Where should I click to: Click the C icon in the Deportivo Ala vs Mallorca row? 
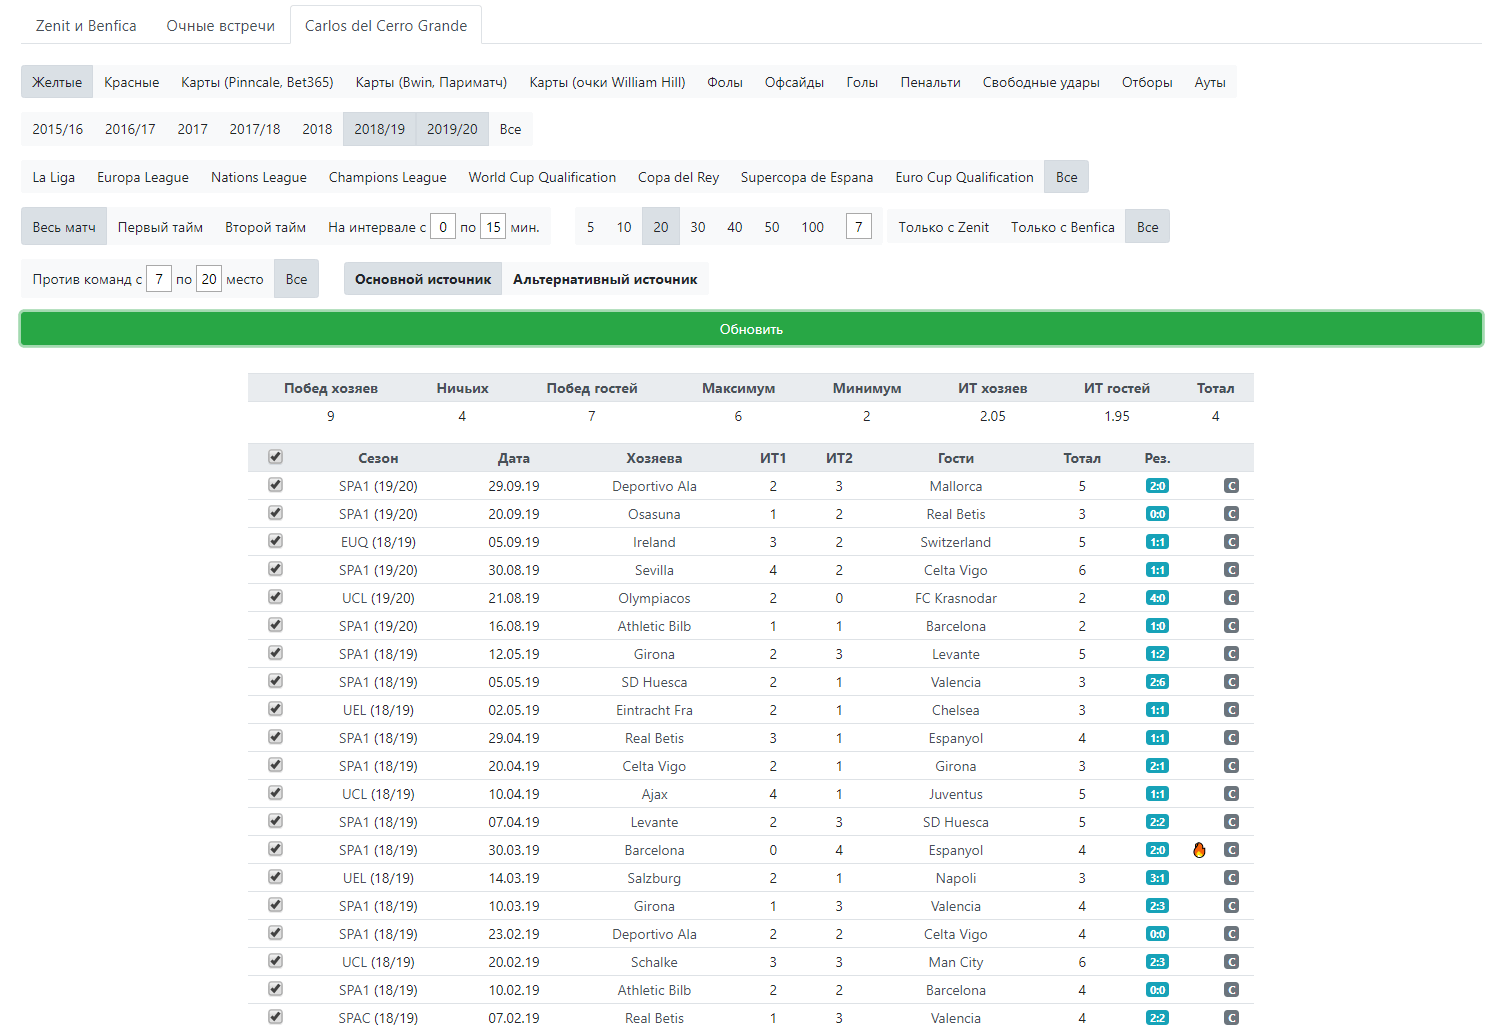[1231, 486]
